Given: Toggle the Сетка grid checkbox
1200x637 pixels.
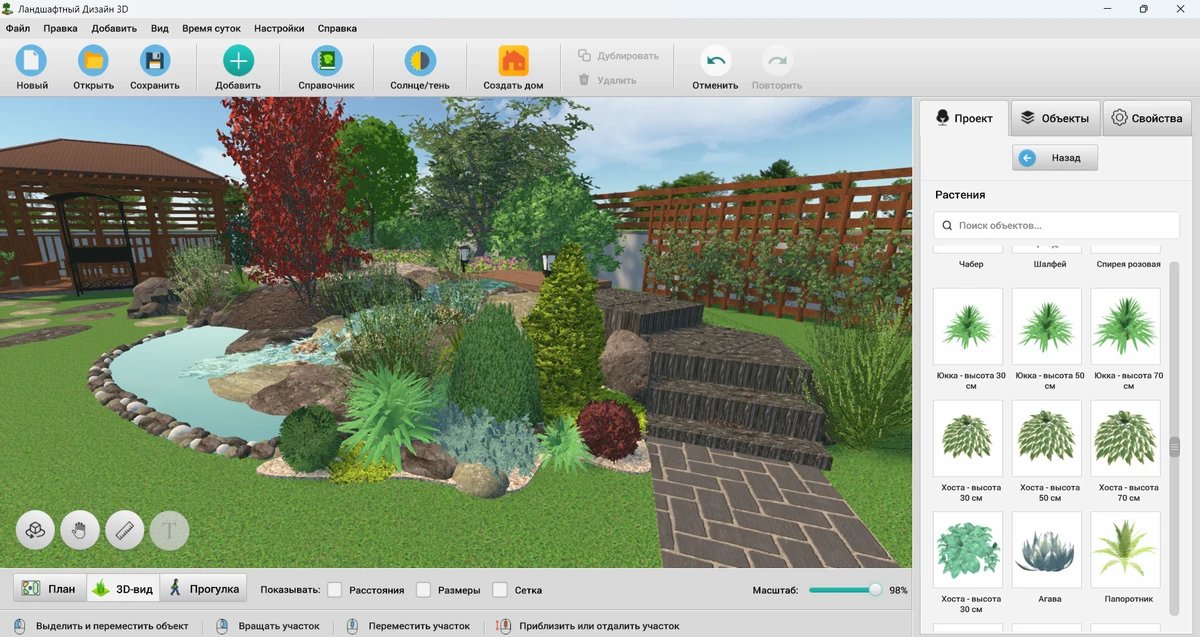Looking at the screenshot, I should (500, 590).
